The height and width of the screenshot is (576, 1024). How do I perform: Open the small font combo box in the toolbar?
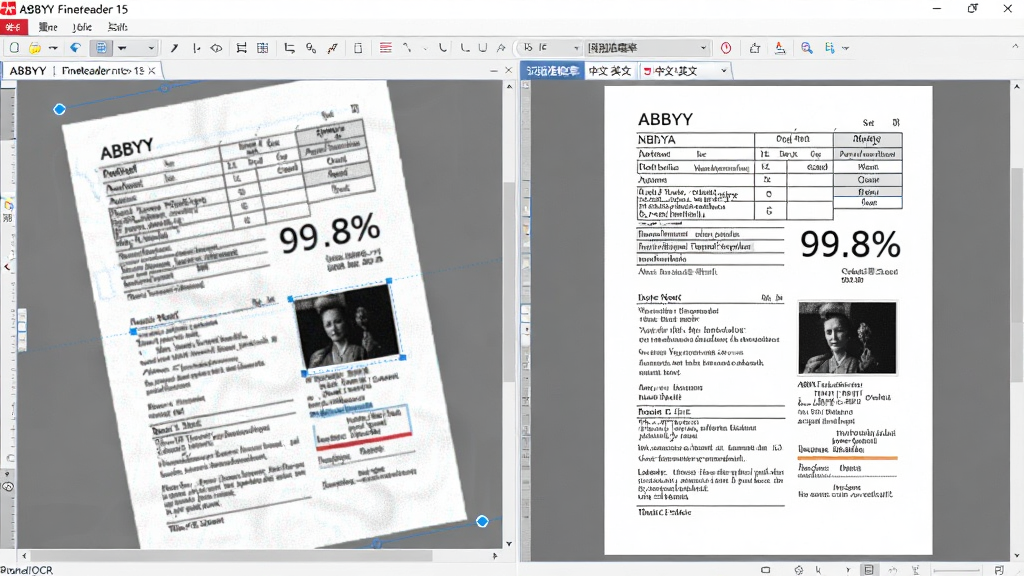550,48
